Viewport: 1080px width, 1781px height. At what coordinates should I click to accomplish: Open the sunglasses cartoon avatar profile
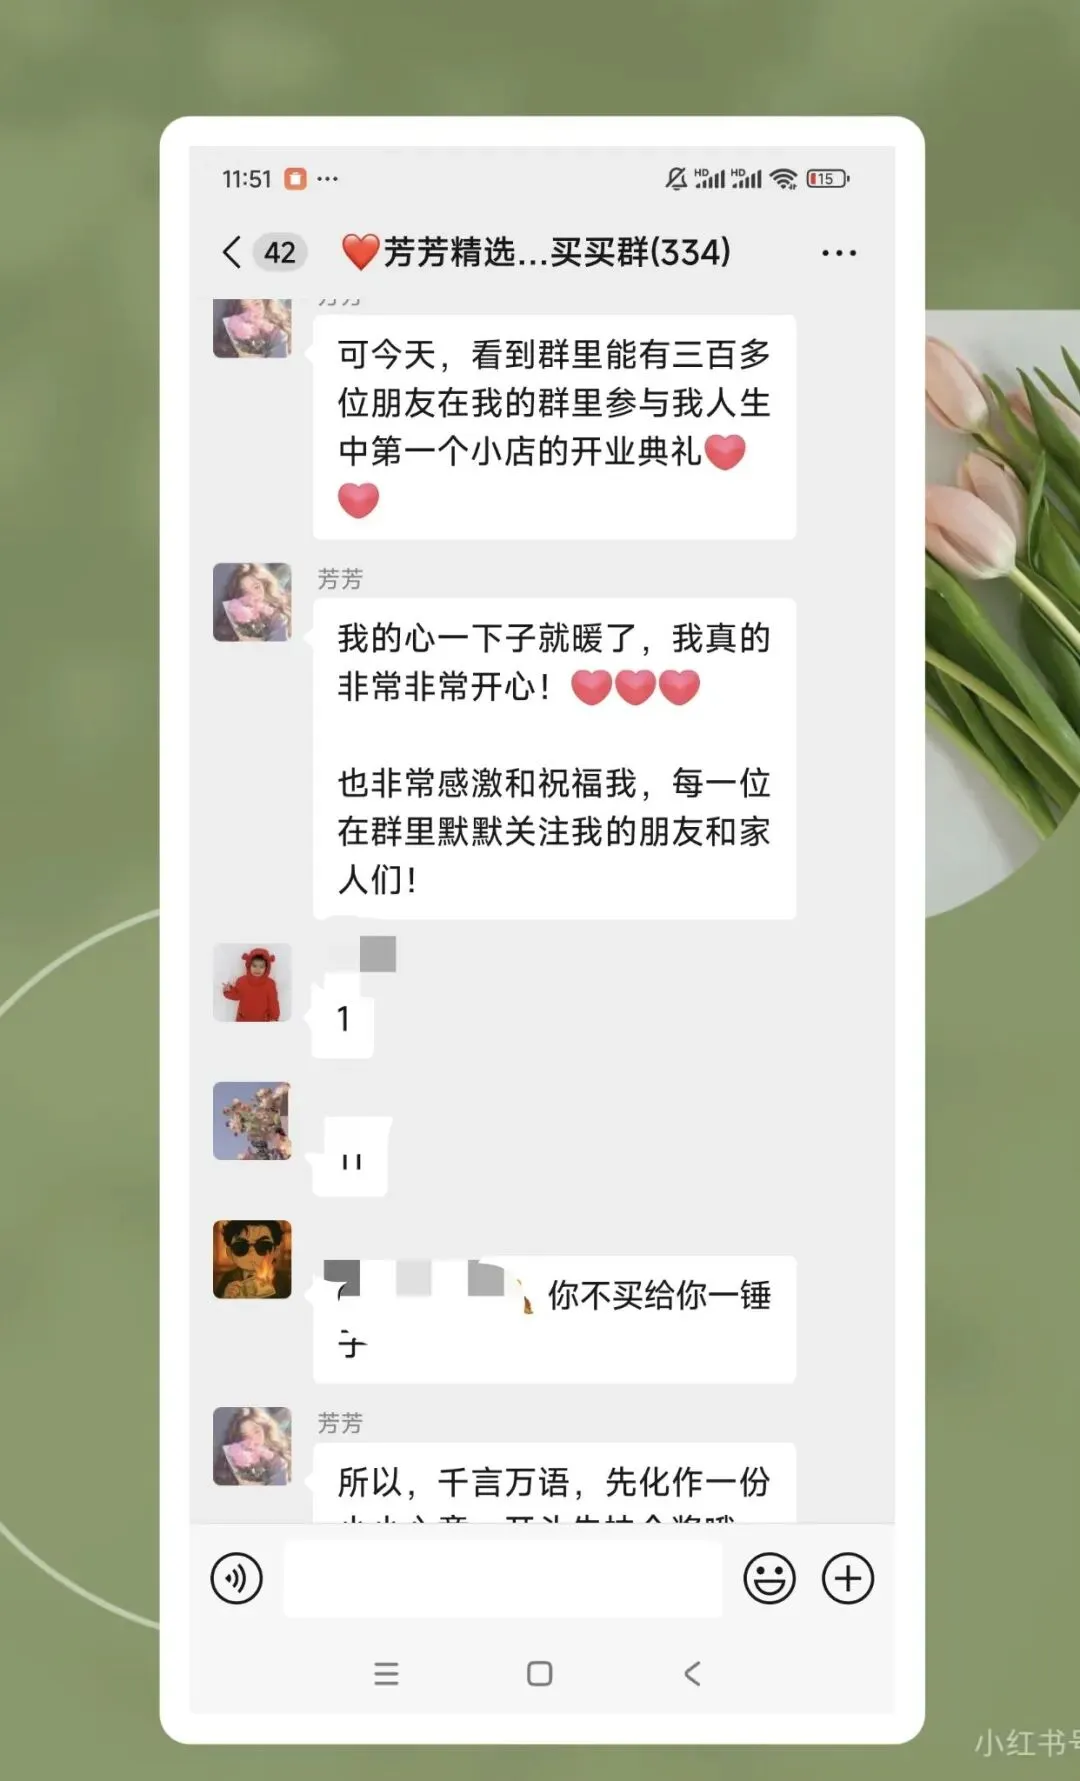pos(252,1259)
